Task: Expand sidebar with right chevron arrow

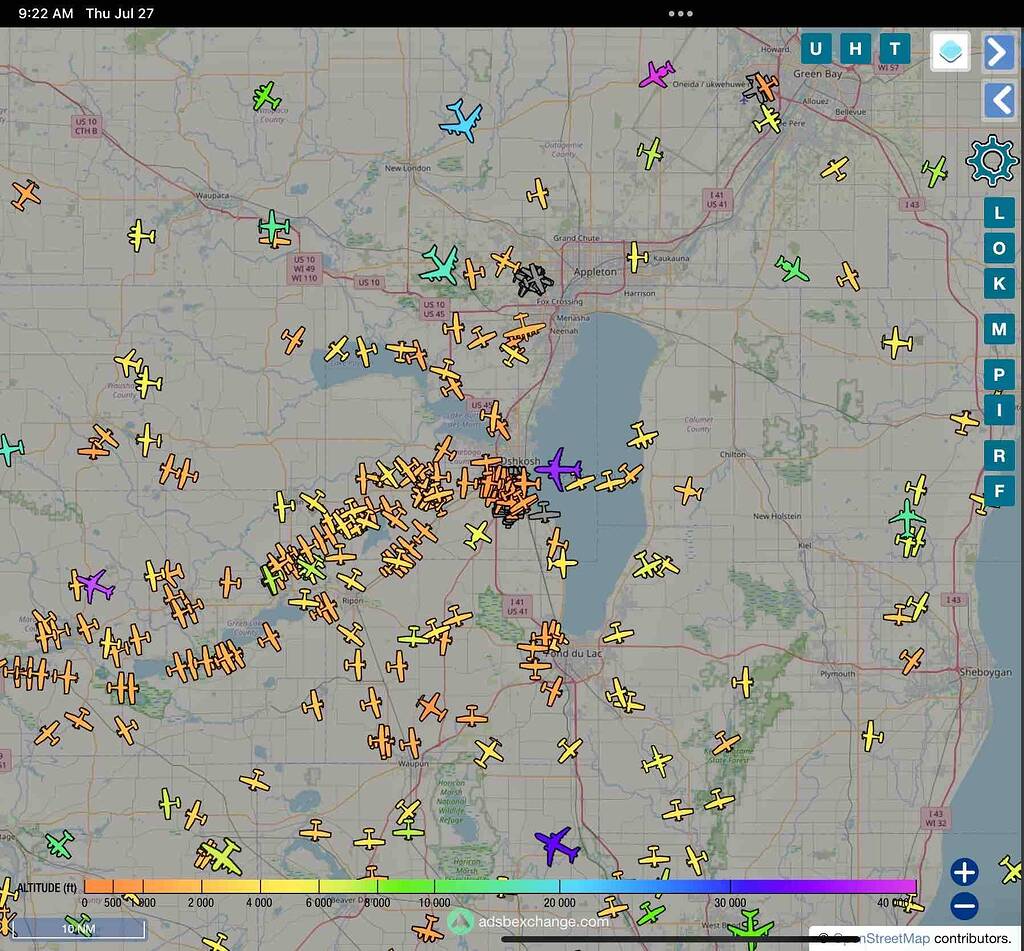Action: pyautogui.click(x=998, y=52)
